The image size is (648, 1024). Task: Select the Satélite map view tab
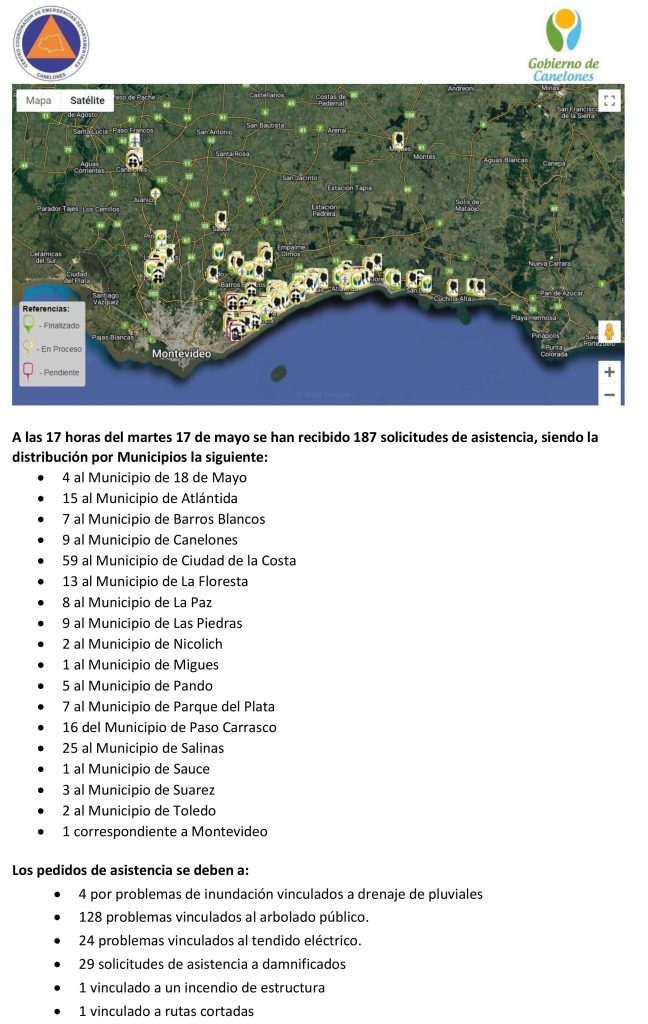tap(88, 100)
